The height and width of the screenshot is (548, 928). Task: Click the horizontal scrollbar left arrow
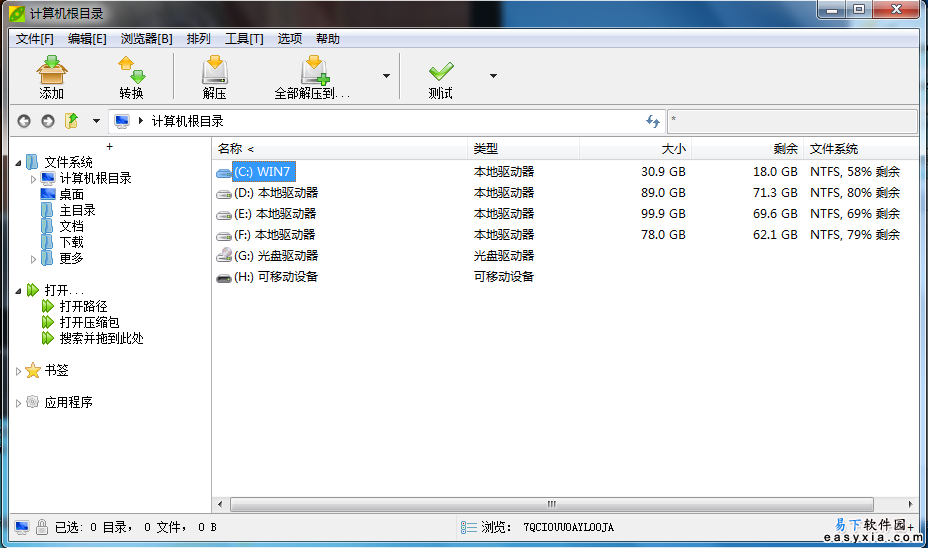[220, 504]
